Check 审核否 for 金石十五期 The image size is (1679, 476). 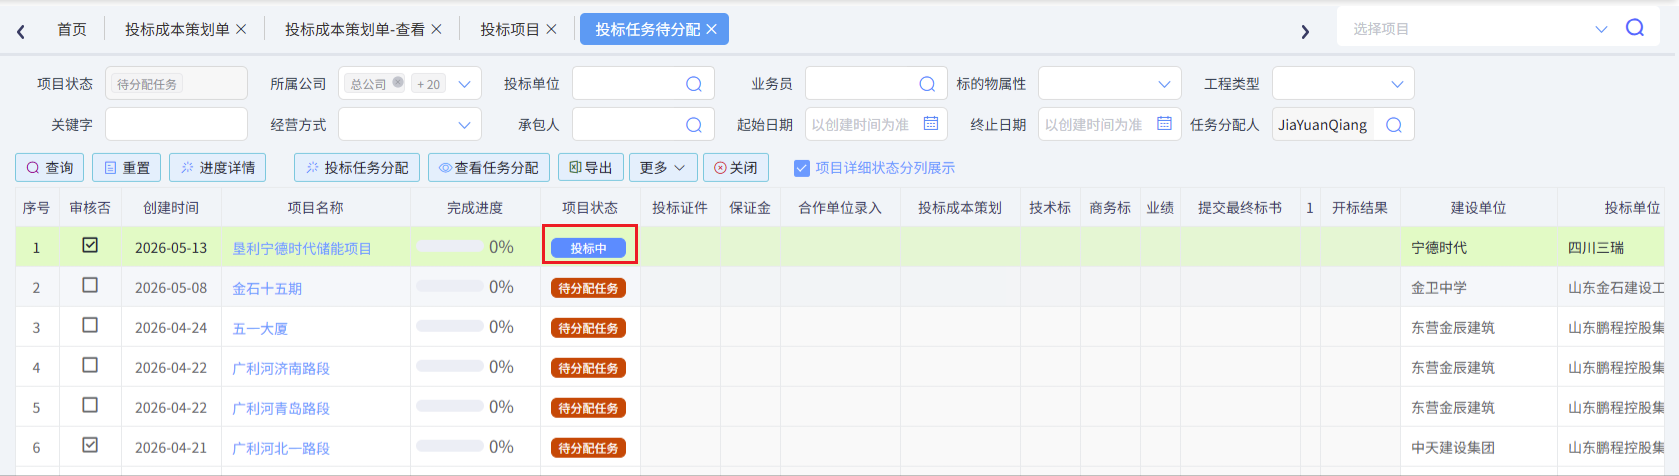90,285
